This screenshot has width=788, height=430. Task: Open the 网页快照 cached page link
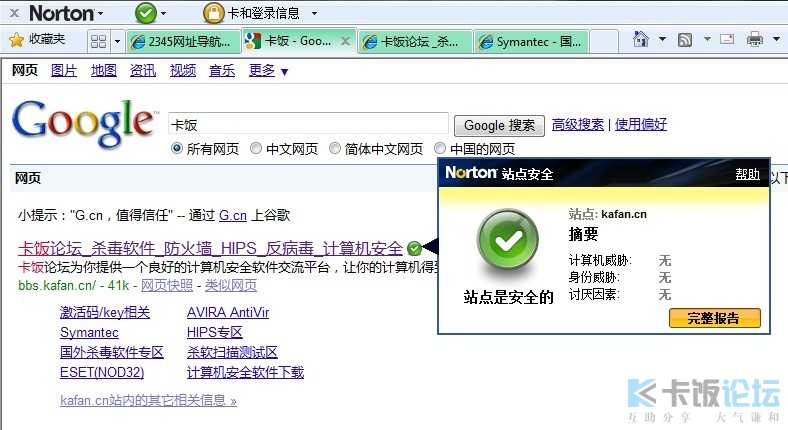[167, 285]
